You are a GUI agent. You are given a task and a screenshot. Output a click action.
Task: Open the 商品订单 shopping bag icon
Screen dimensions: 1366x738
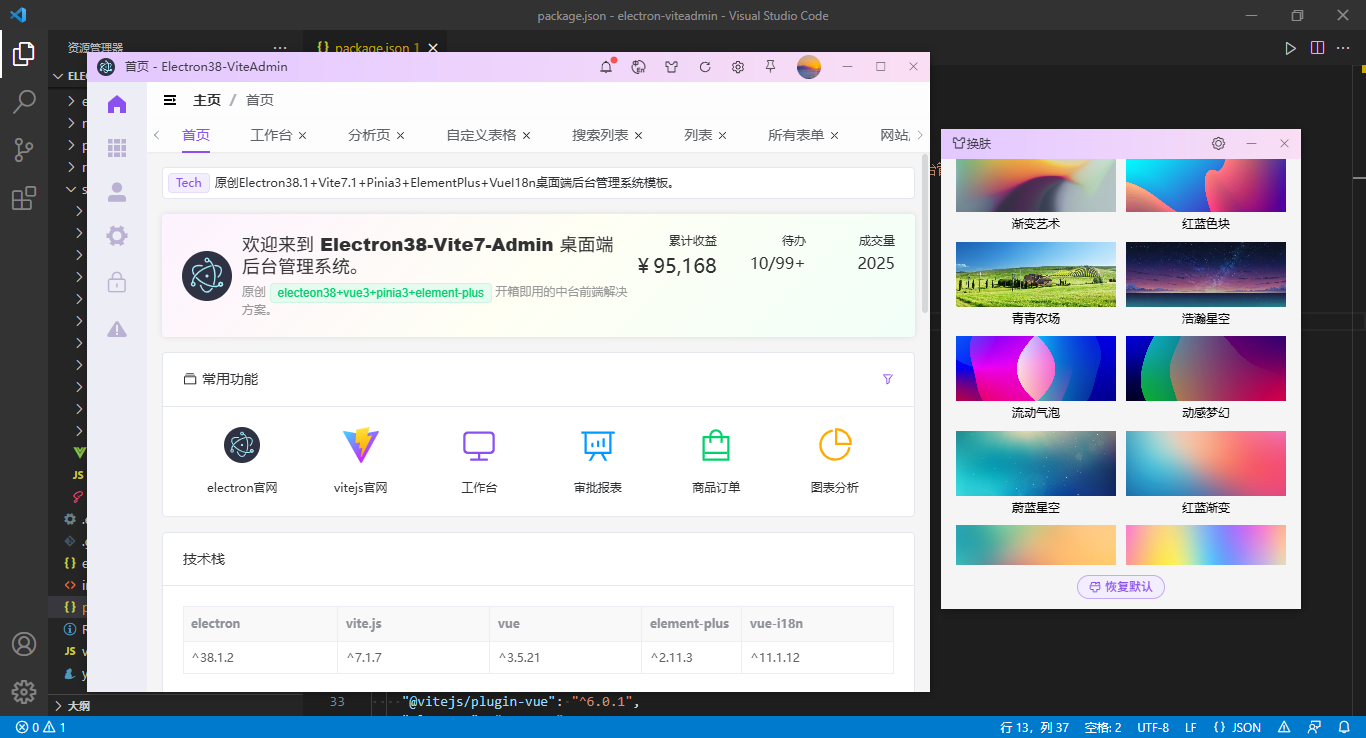(716, 445)
